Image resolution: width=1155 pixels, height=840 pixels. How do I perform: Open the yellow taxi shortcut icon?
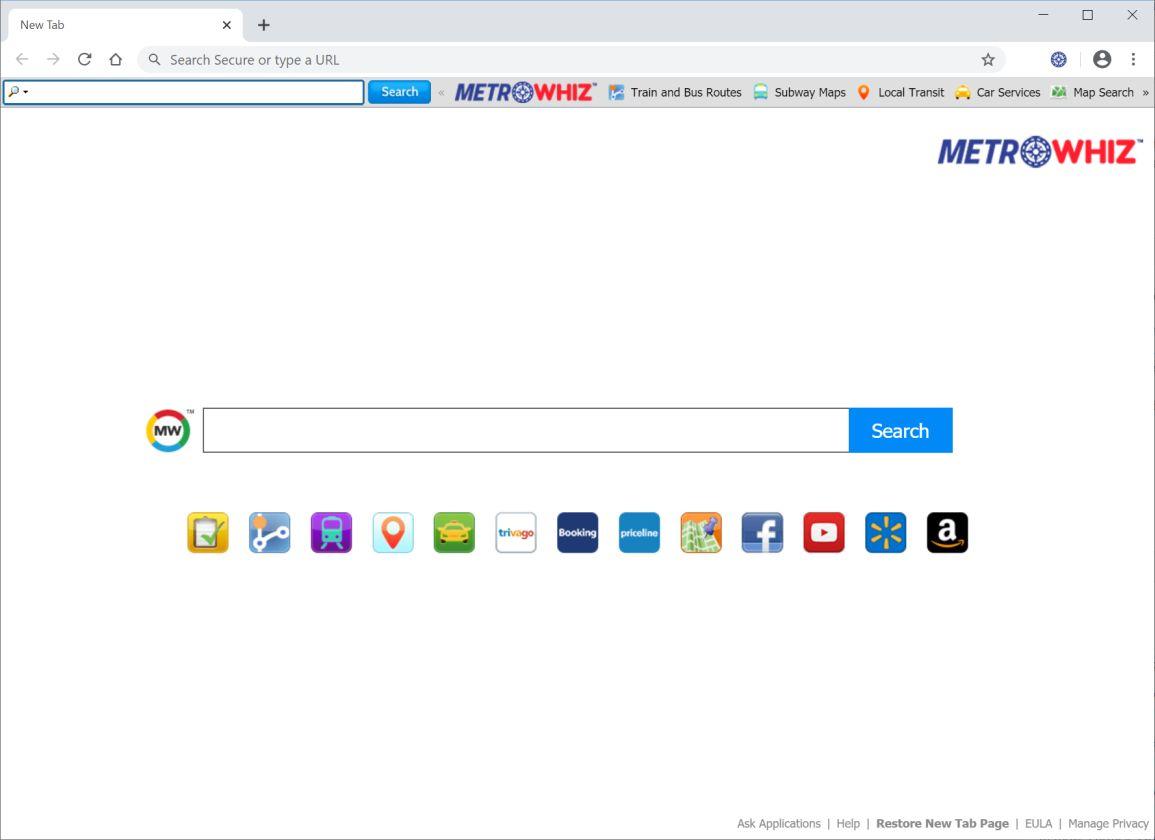(x=454, y=532)
